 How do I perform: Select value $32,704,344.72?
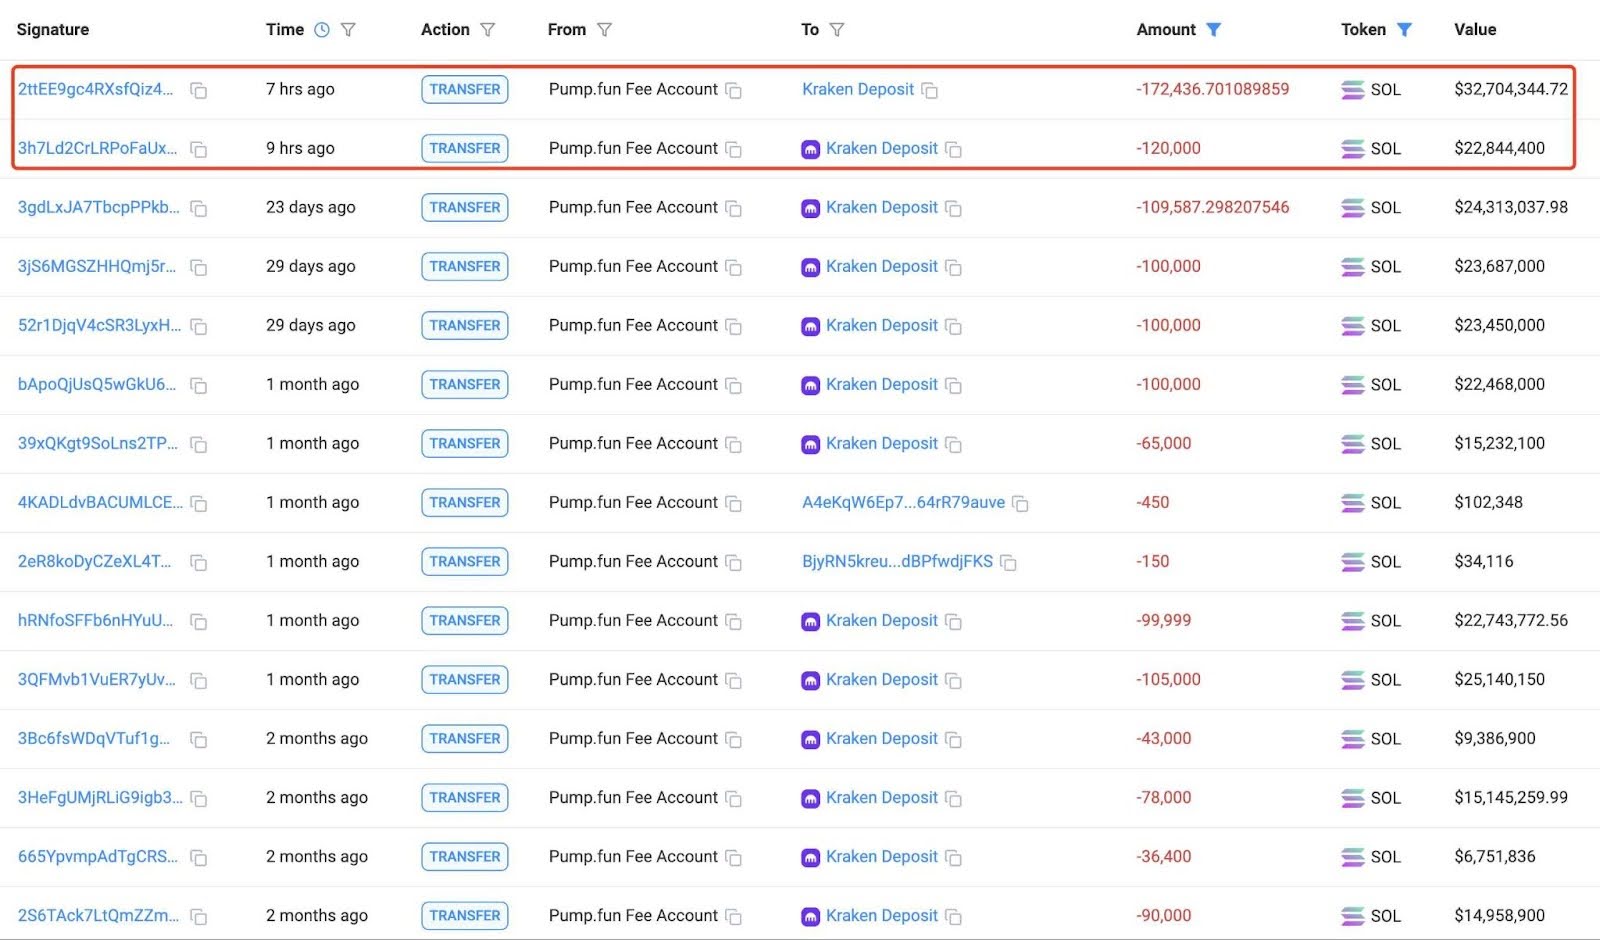[x=1511, y=89]
